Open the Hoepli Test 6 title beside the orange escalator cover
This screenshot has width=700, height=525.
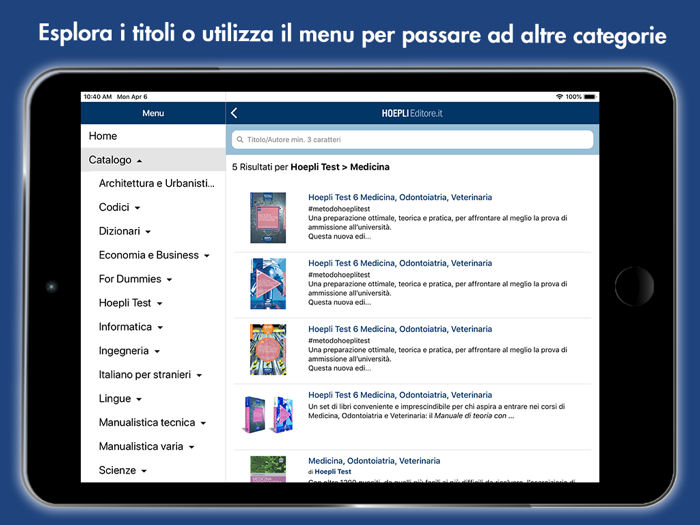coord(400,329)
